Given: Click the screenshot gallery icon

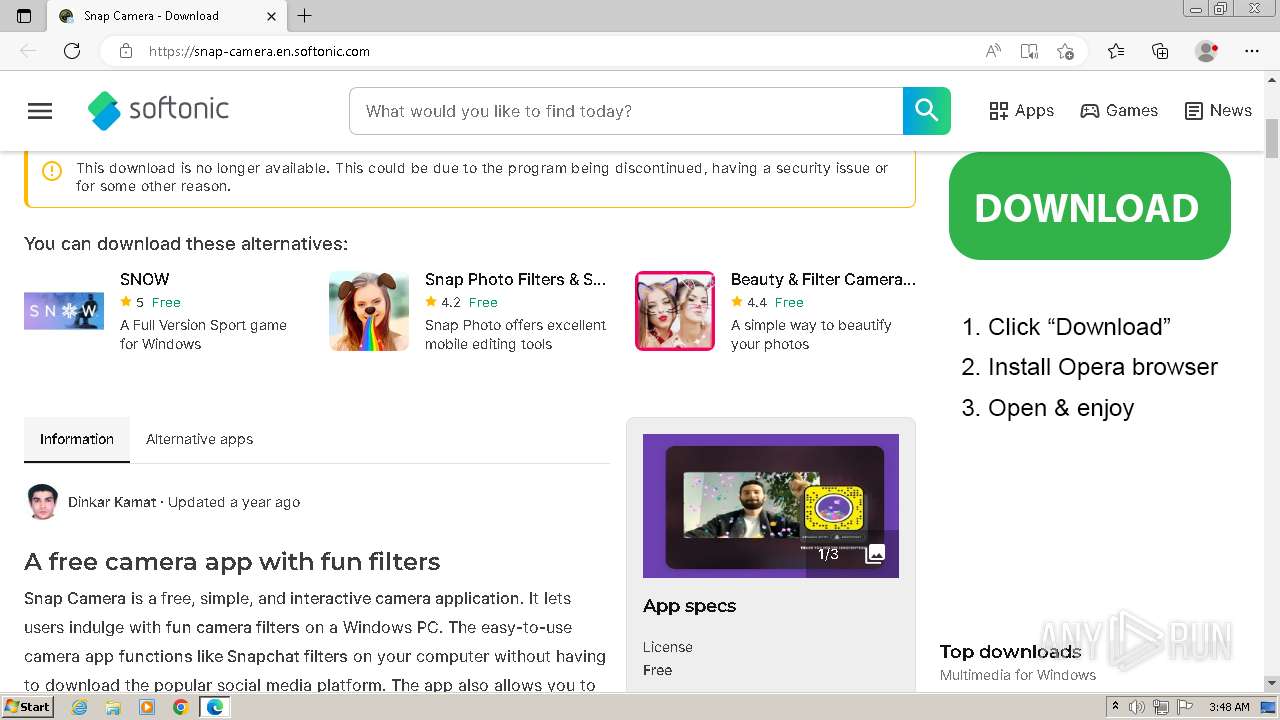Looking at the screenshot, I should click(x=875, y=553).
